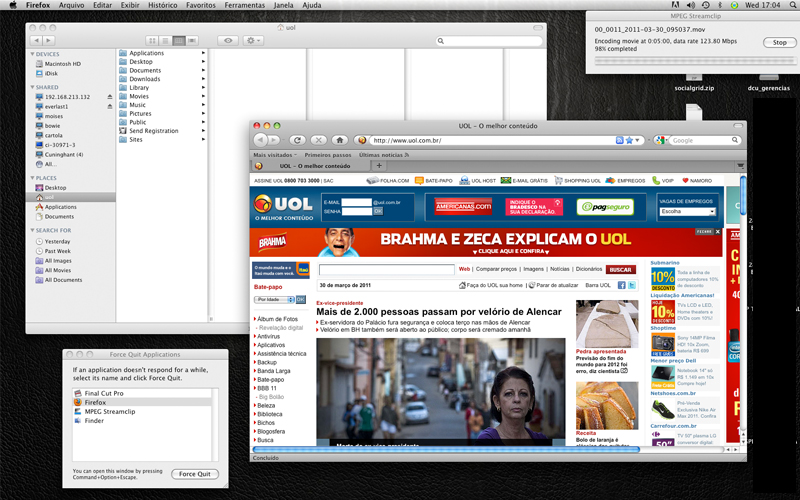Open Mais visitados bookmarks dropdown
Screen dimensions: 800x500
pyautogui.click(x=276, y=155)
